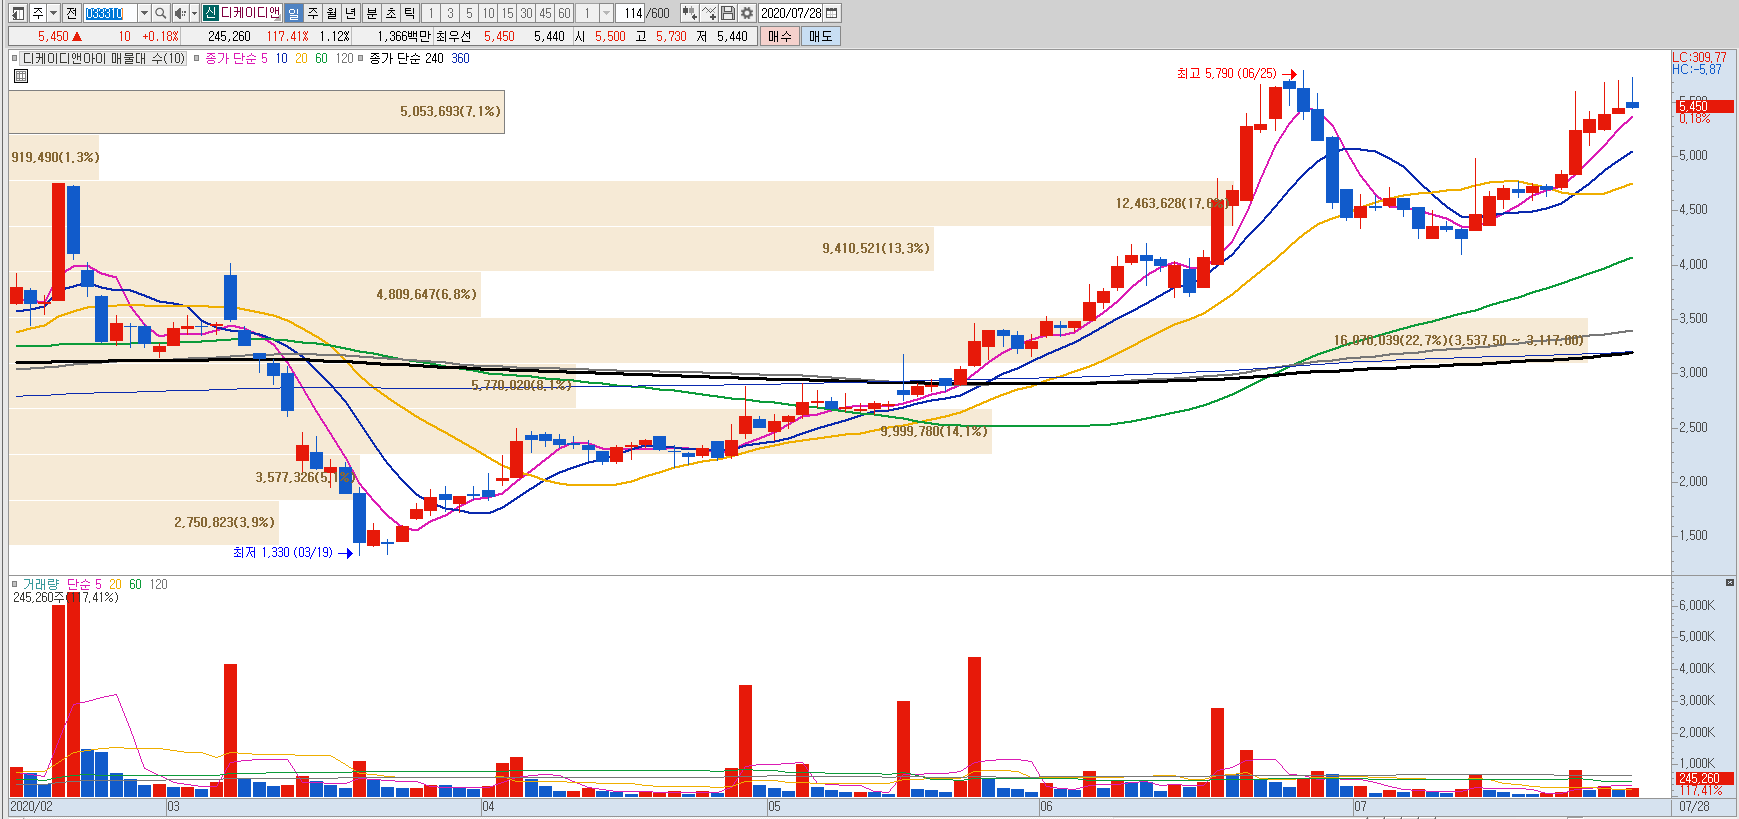Click the volume tag 245,260 on the volume axis

[1704, 778]
